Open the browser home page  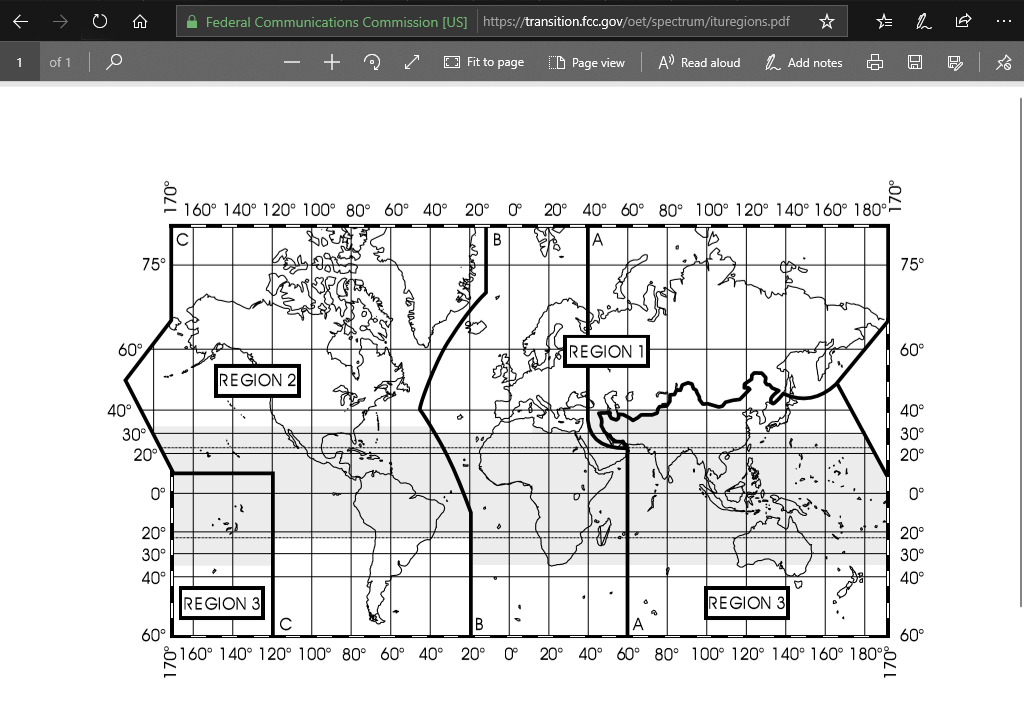(140, 22)
